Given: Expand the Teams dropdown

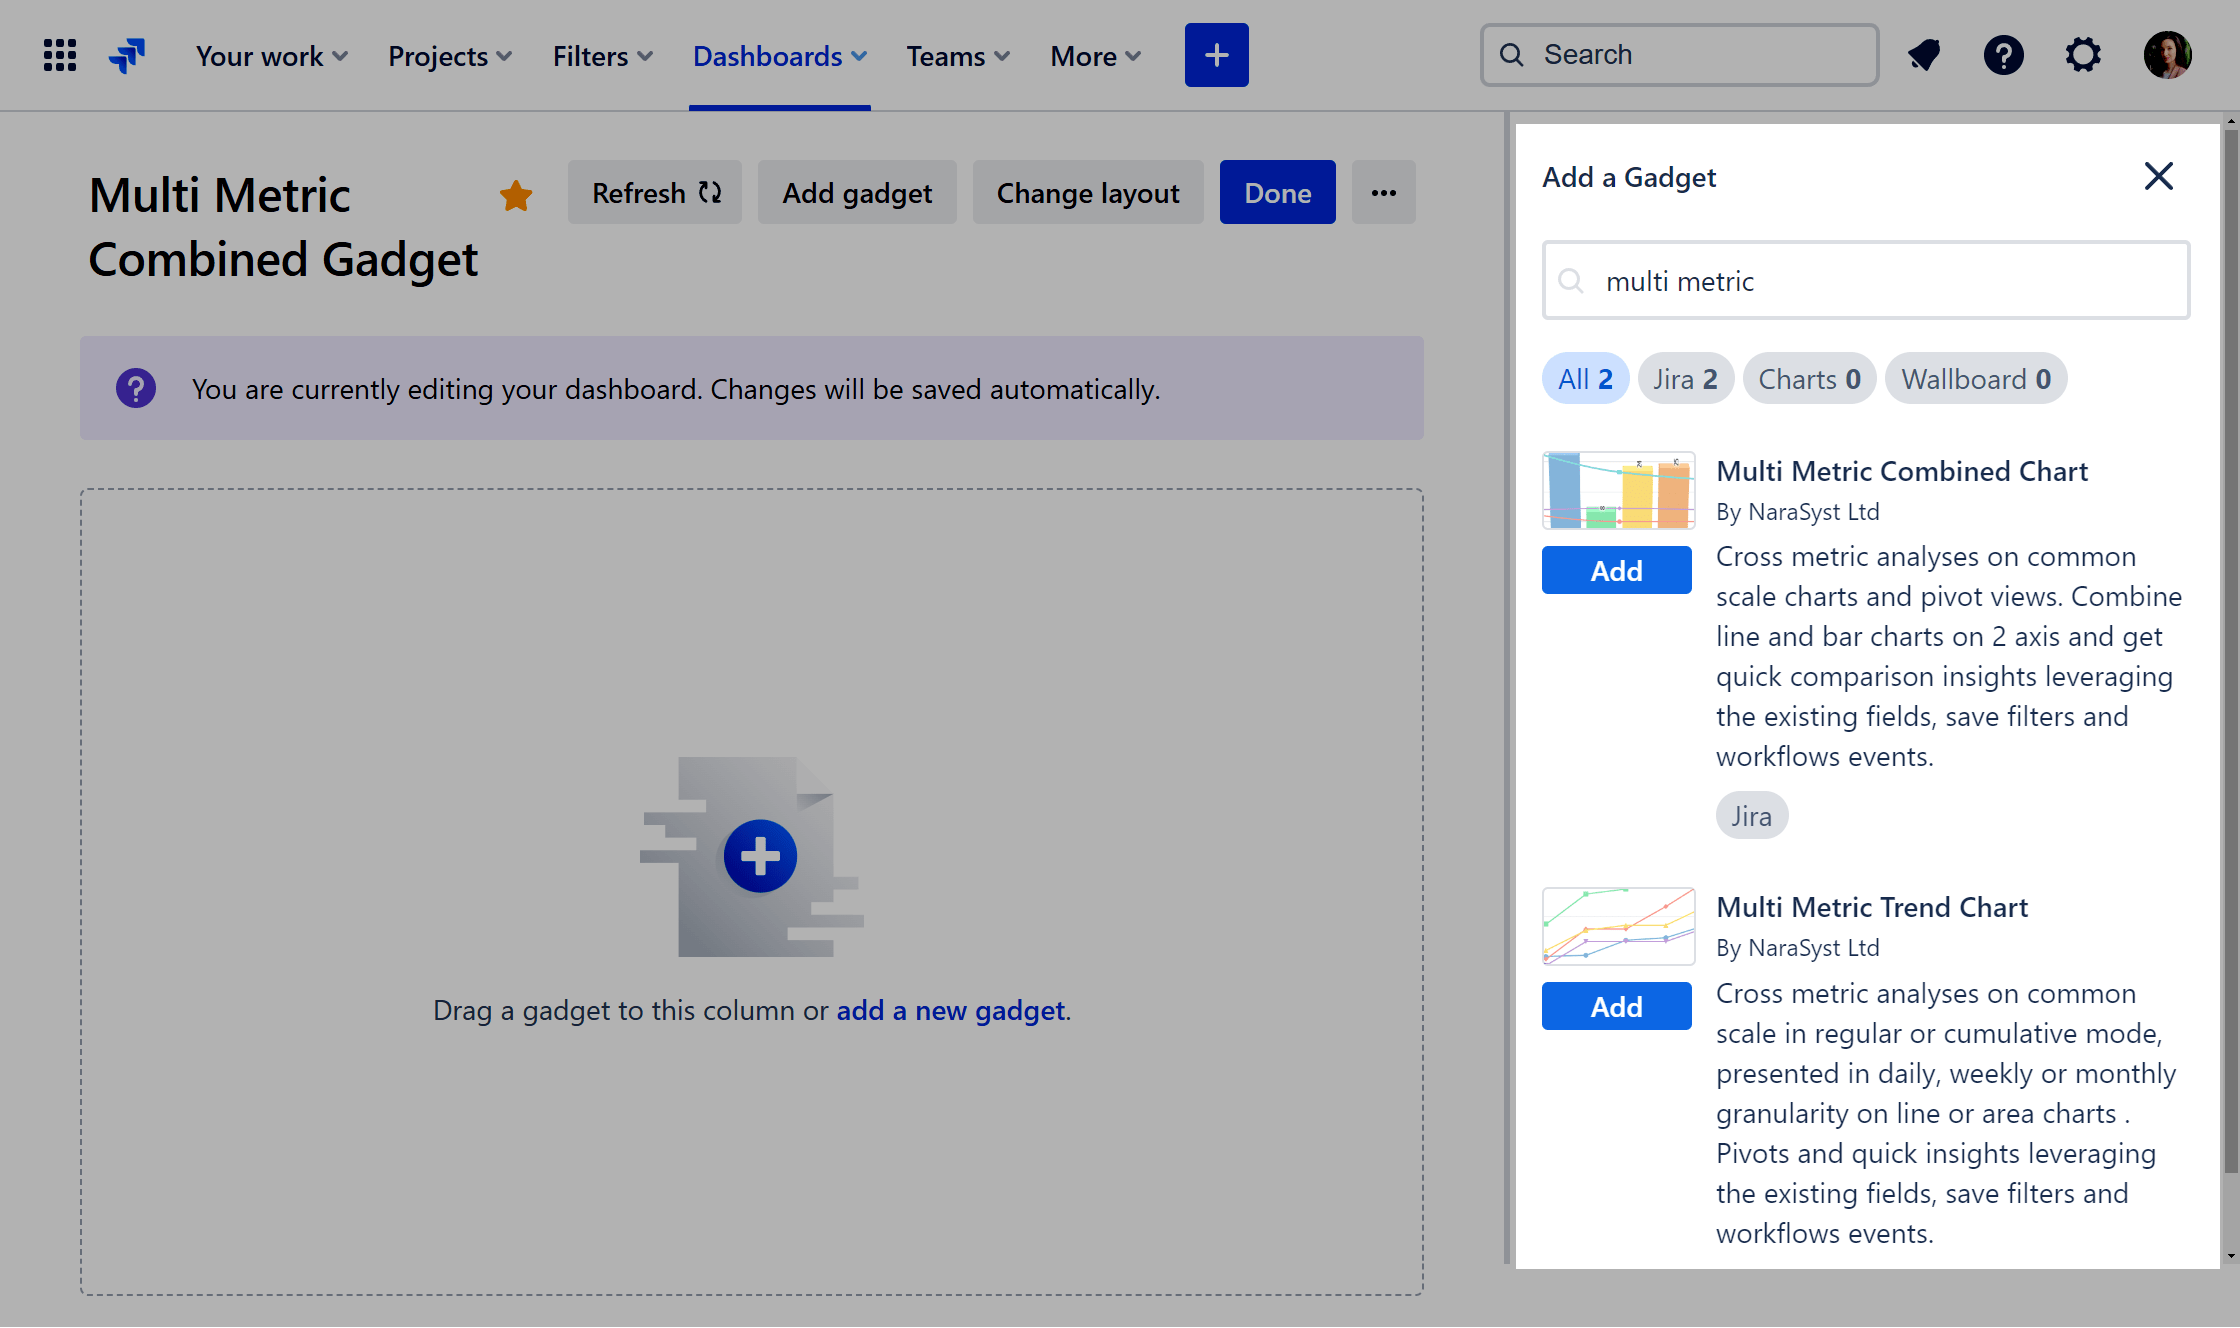Looking at the screenshot, I should (x=956, y=56).
